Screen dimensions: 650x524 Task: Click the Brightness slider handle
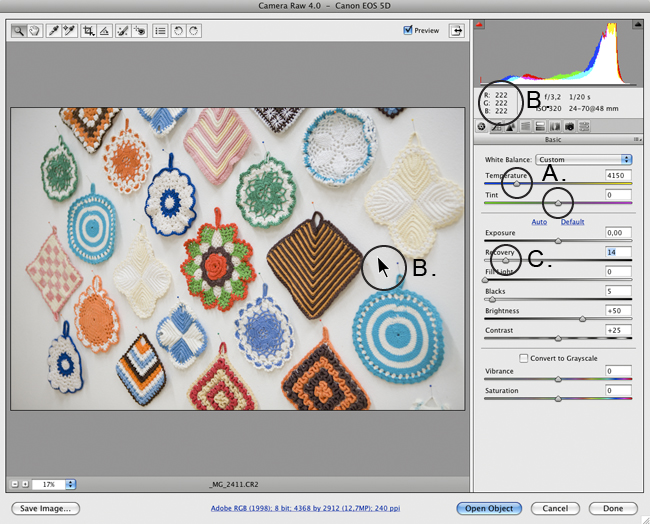pos(583,319)
